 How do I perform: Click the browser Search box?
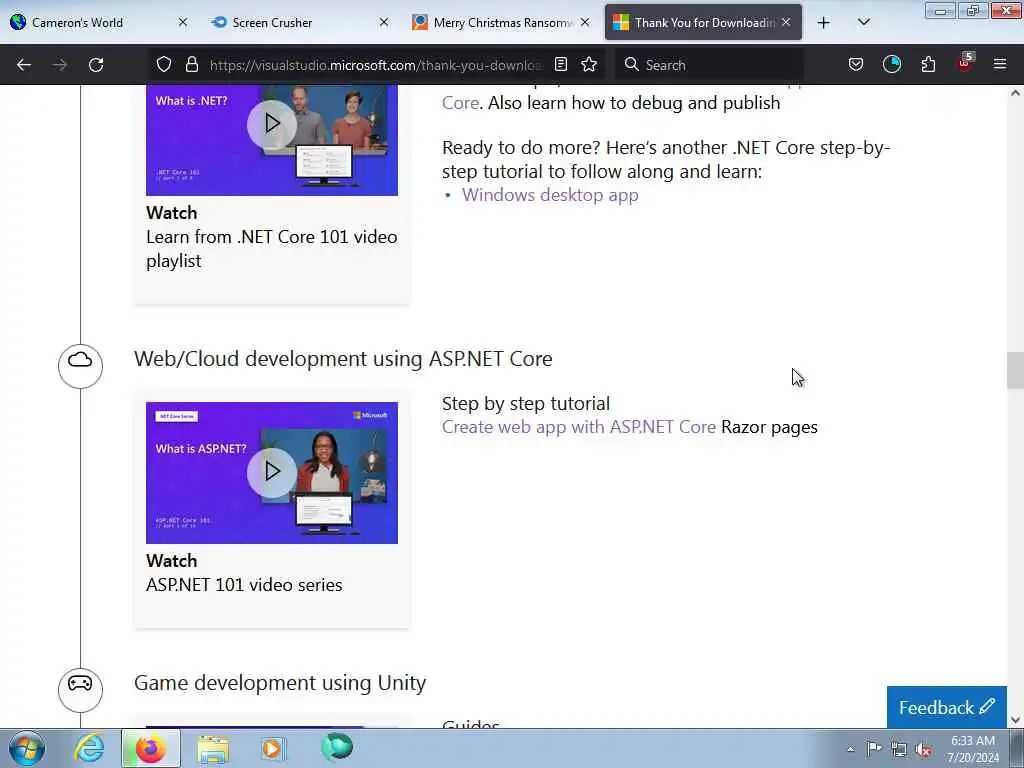[711, 65]
